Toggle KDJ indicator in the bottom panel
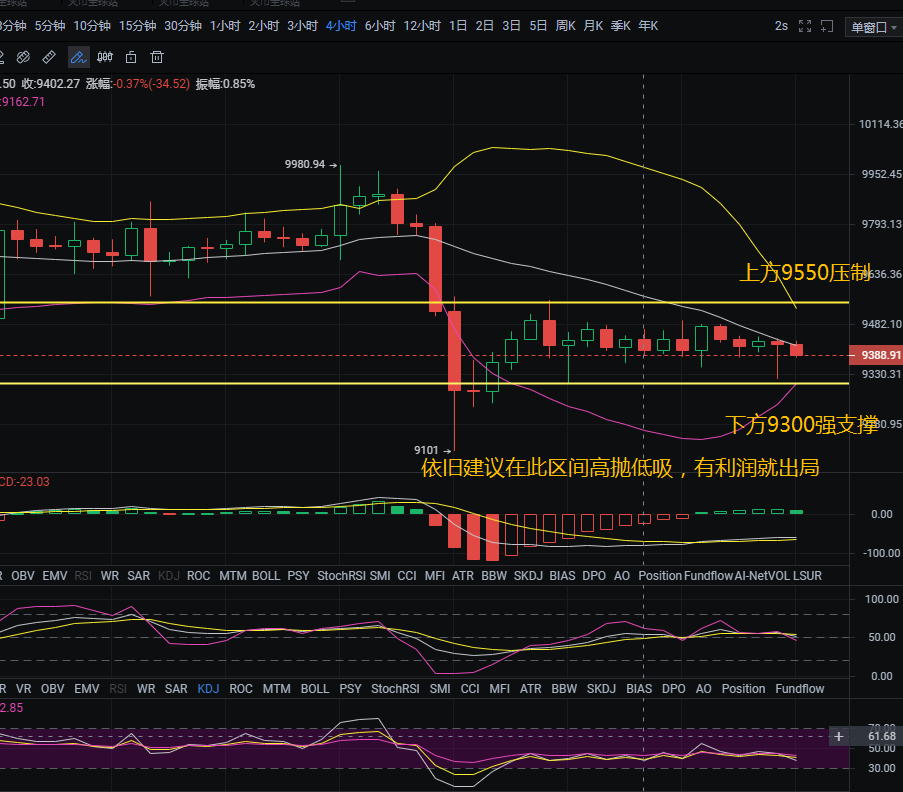Screen dimensions: 903x792 click(208, 689)
